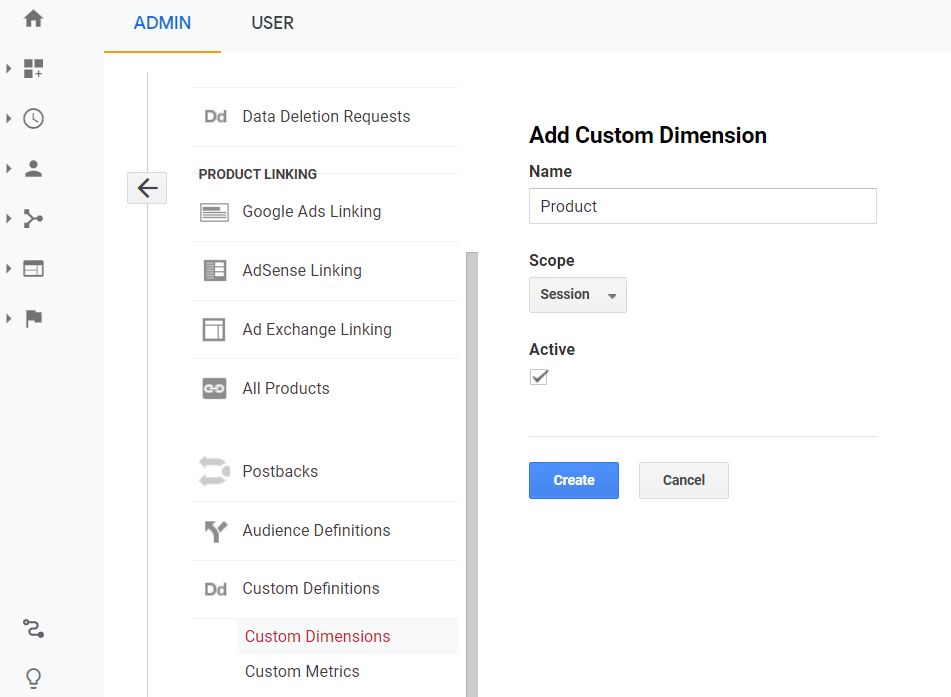Screen dimensions: 951x697
Task: Expand the Customization navigation arrow
Action: (9, 68)
